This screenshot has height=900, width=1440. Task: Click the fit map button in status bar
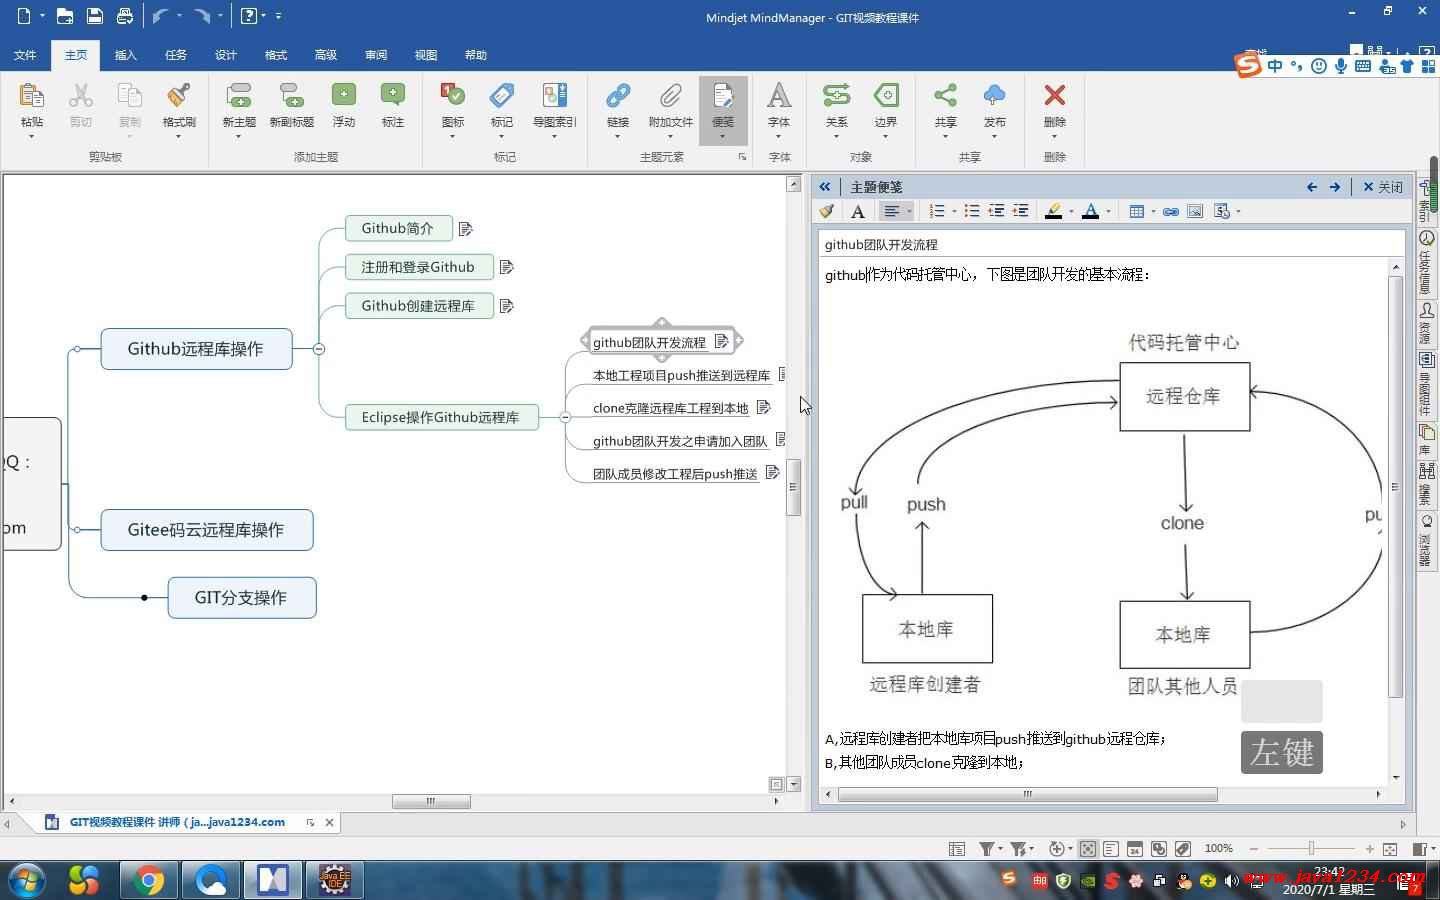pos(1390,849)
